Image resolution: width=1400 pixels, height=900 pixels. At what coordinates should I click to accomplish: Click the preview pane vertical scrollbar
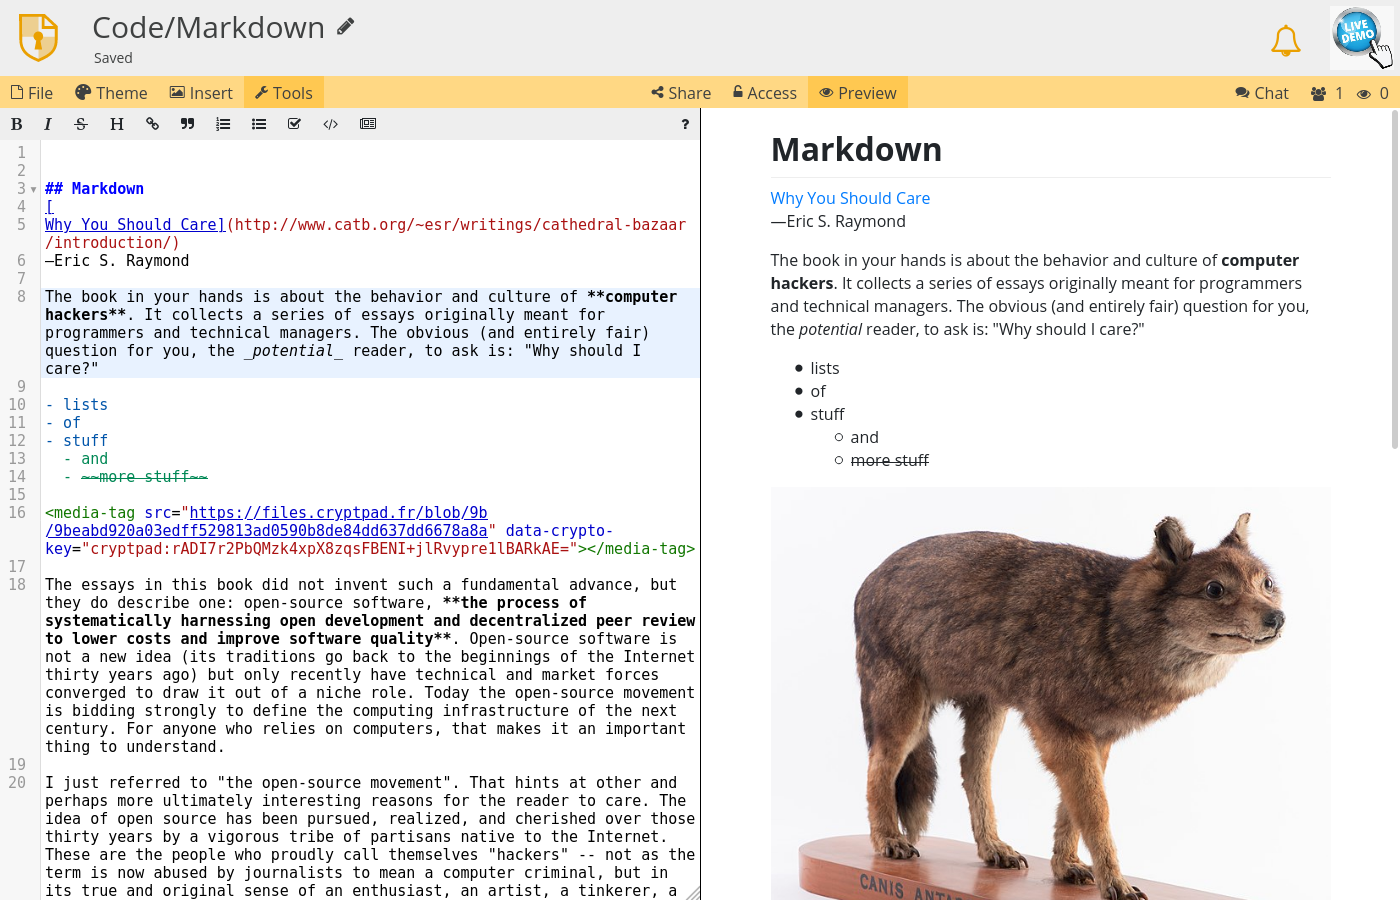tap(1395, 280)
